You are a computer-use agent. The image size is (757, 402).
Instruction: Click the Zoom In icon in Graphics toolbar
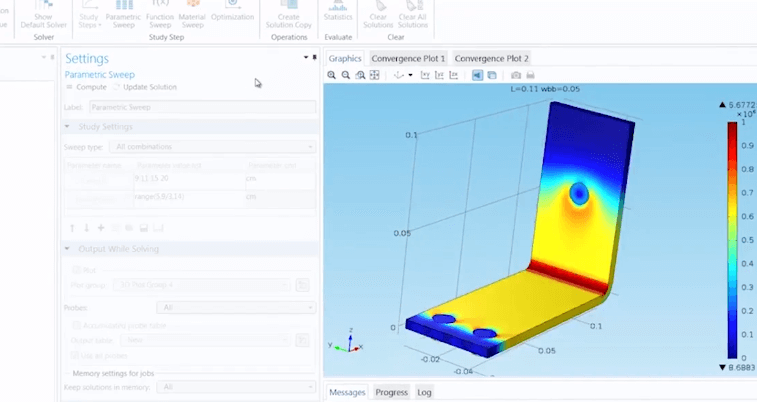(332, 75)
